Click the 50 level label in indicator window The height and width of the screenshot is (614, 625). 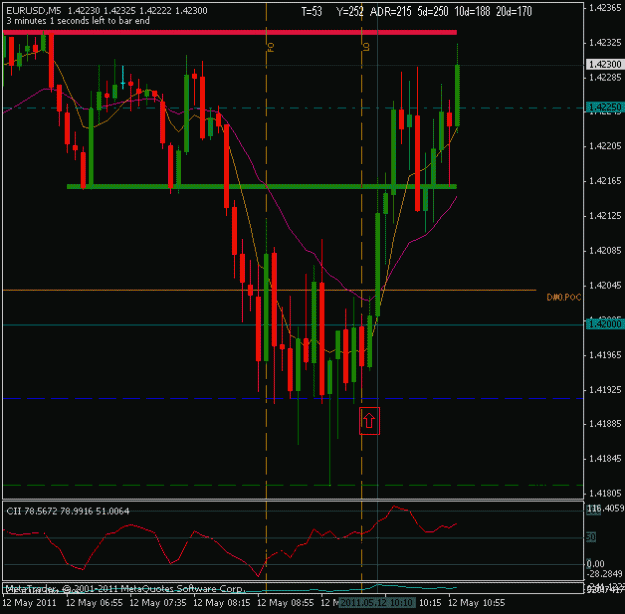pos(591,537)
